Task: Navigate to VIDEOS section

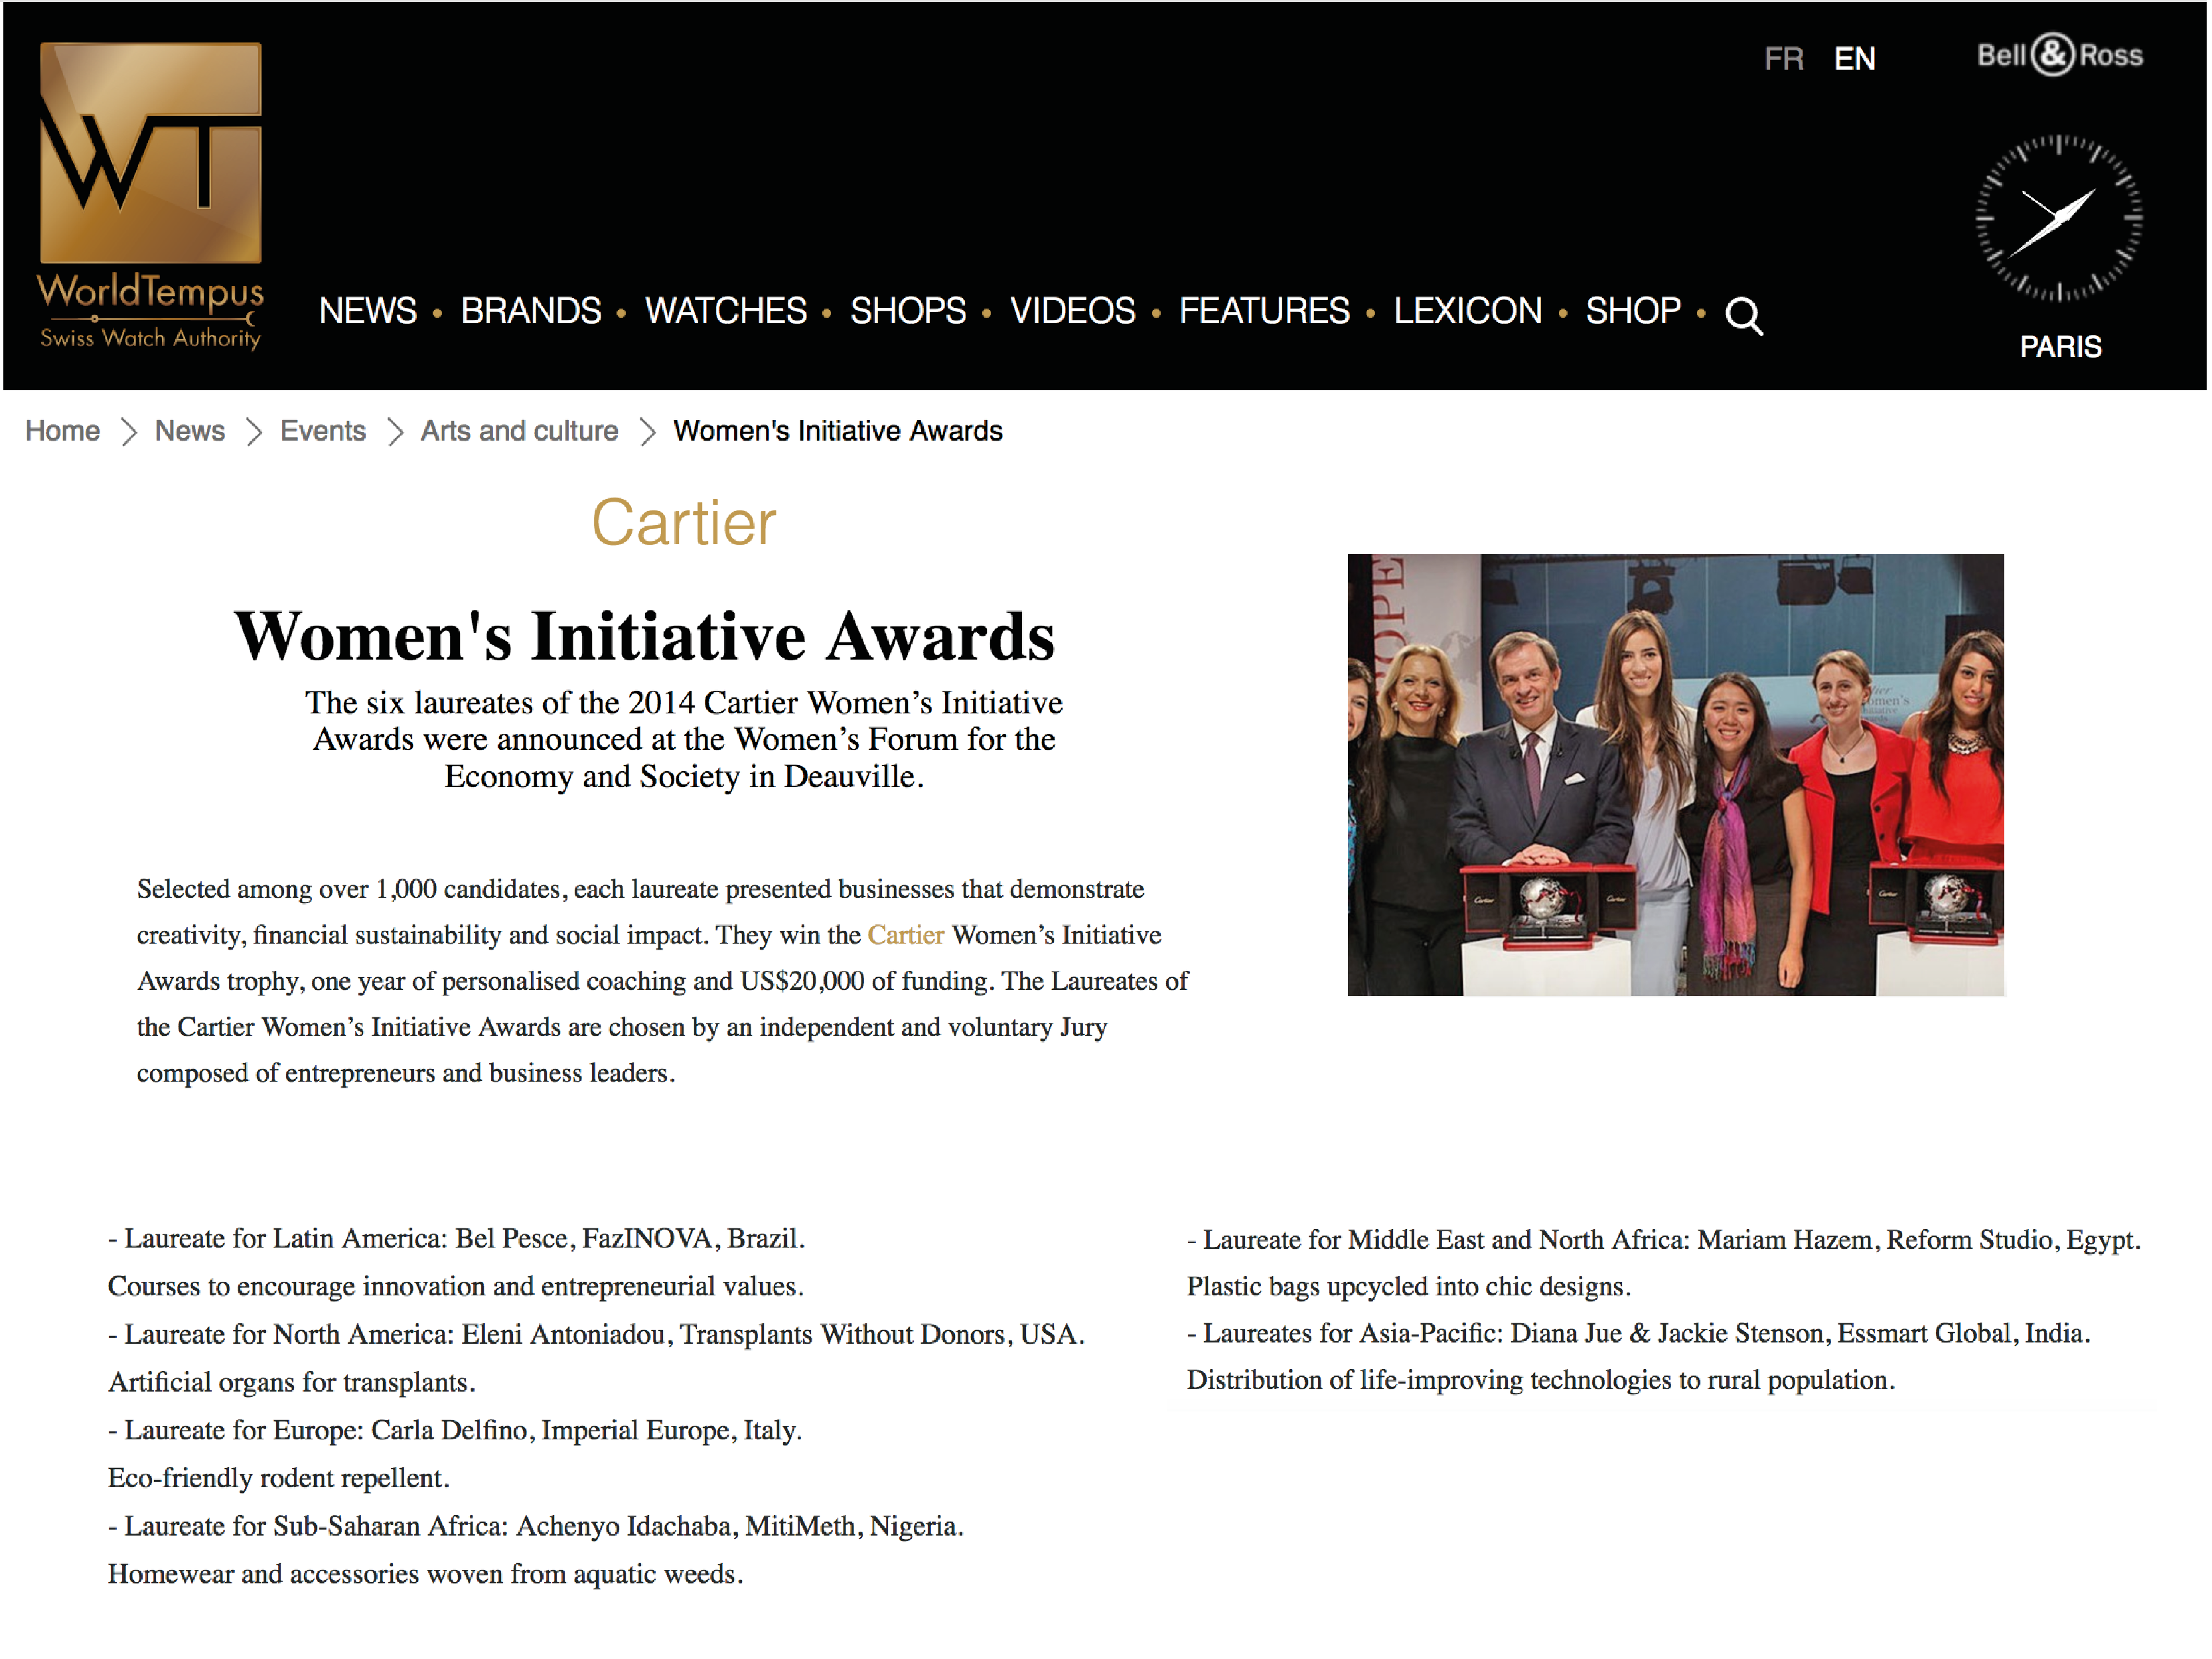Action: pyautogui.click(x=1072, y=311)
